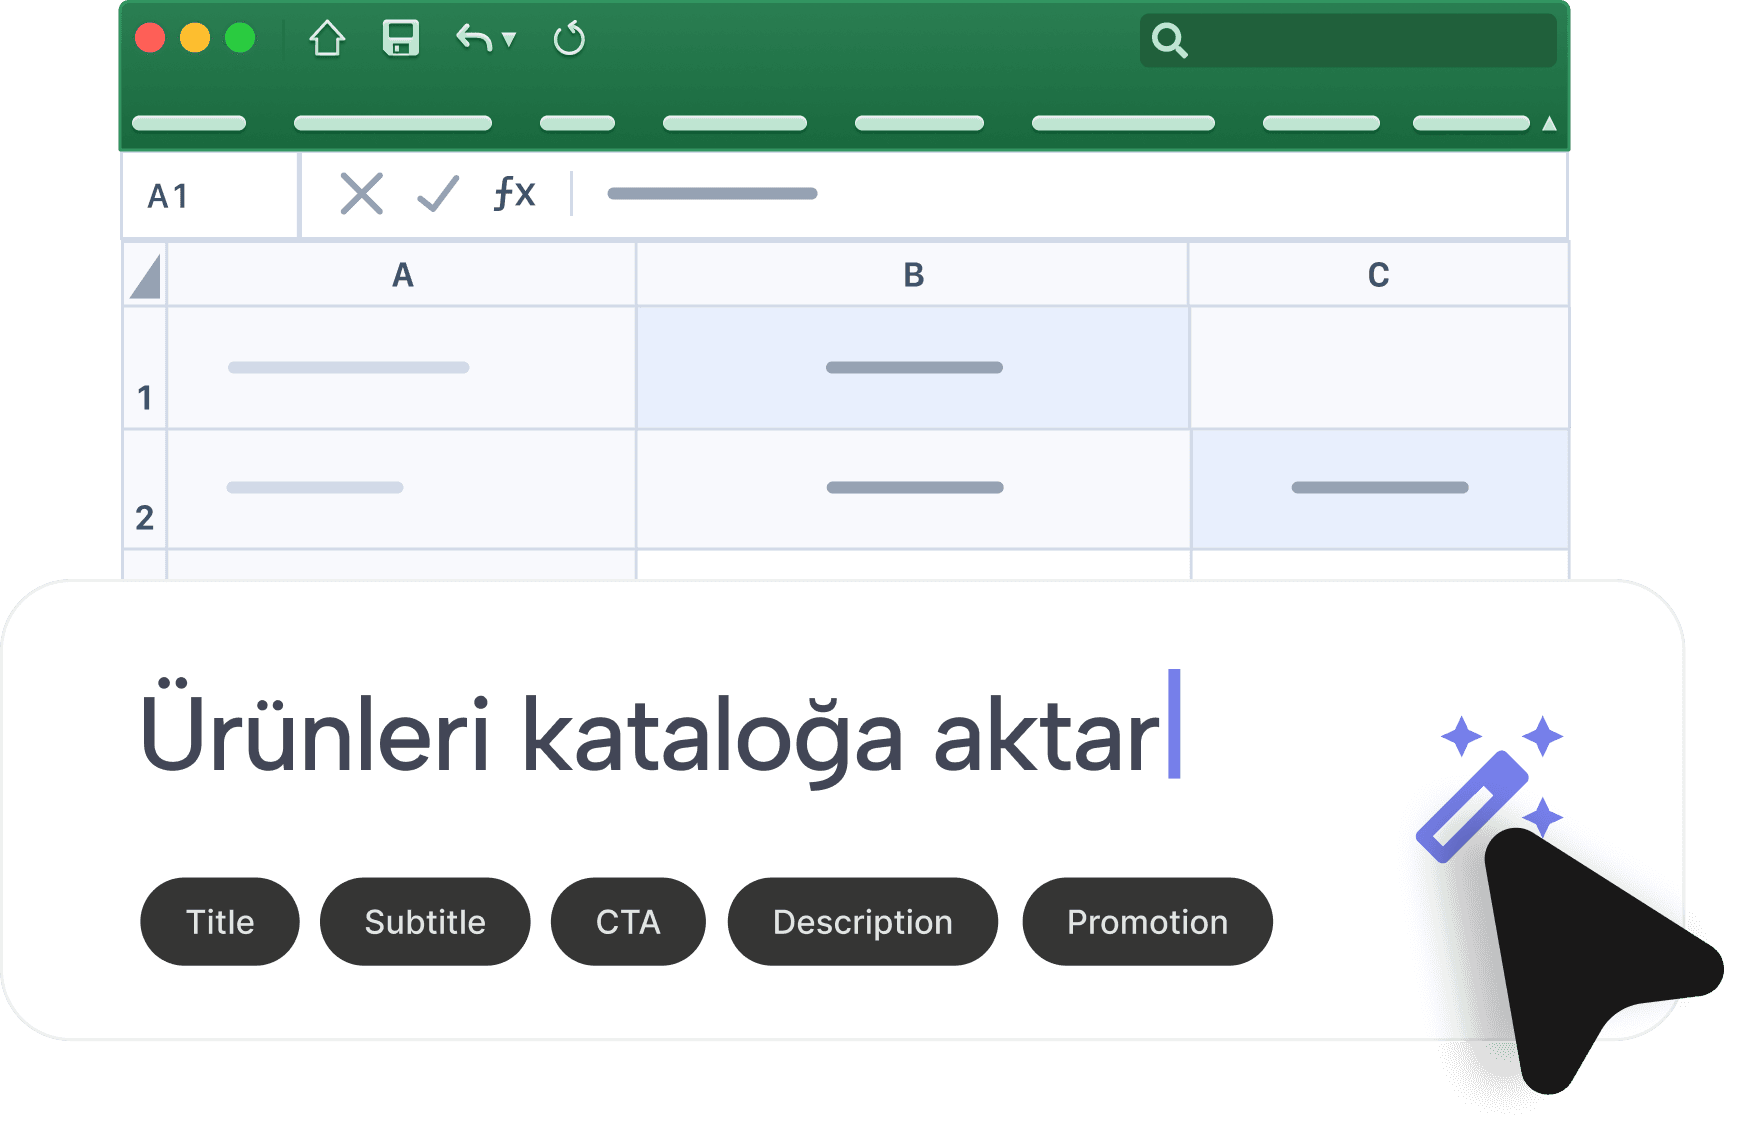Cancel the formula entry with the X icon
This screenshot has width=1737, height=1137.
point(361,194)
